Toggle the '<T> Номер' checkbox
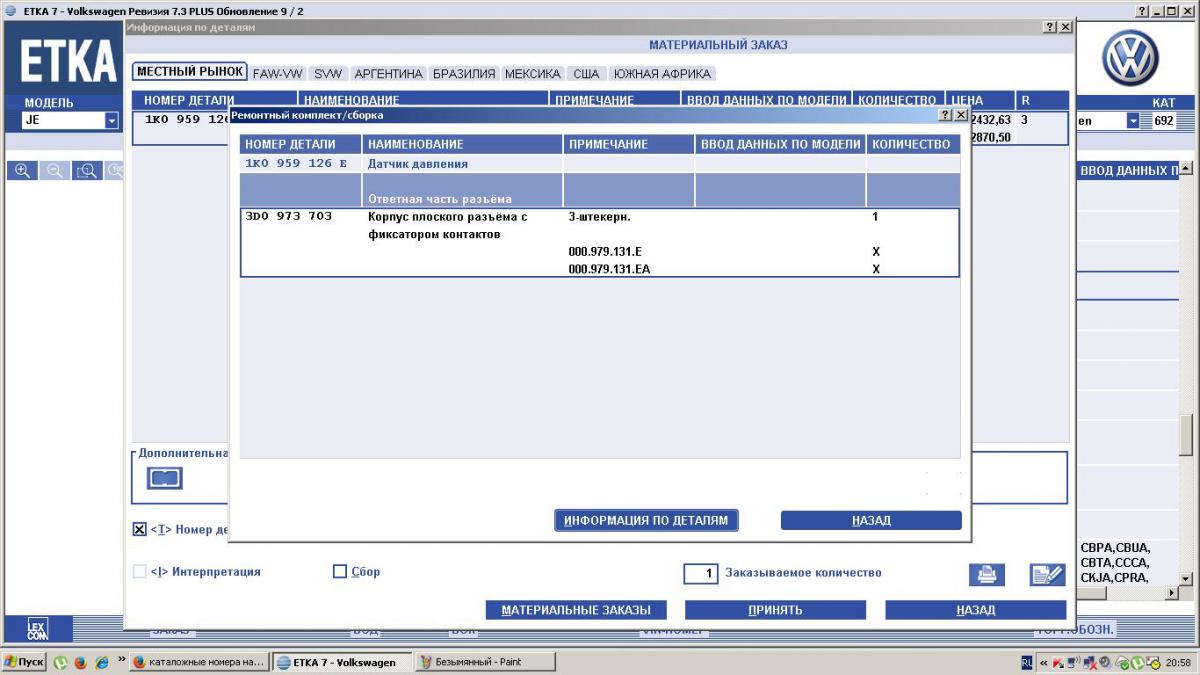 [x=140, y=529]
